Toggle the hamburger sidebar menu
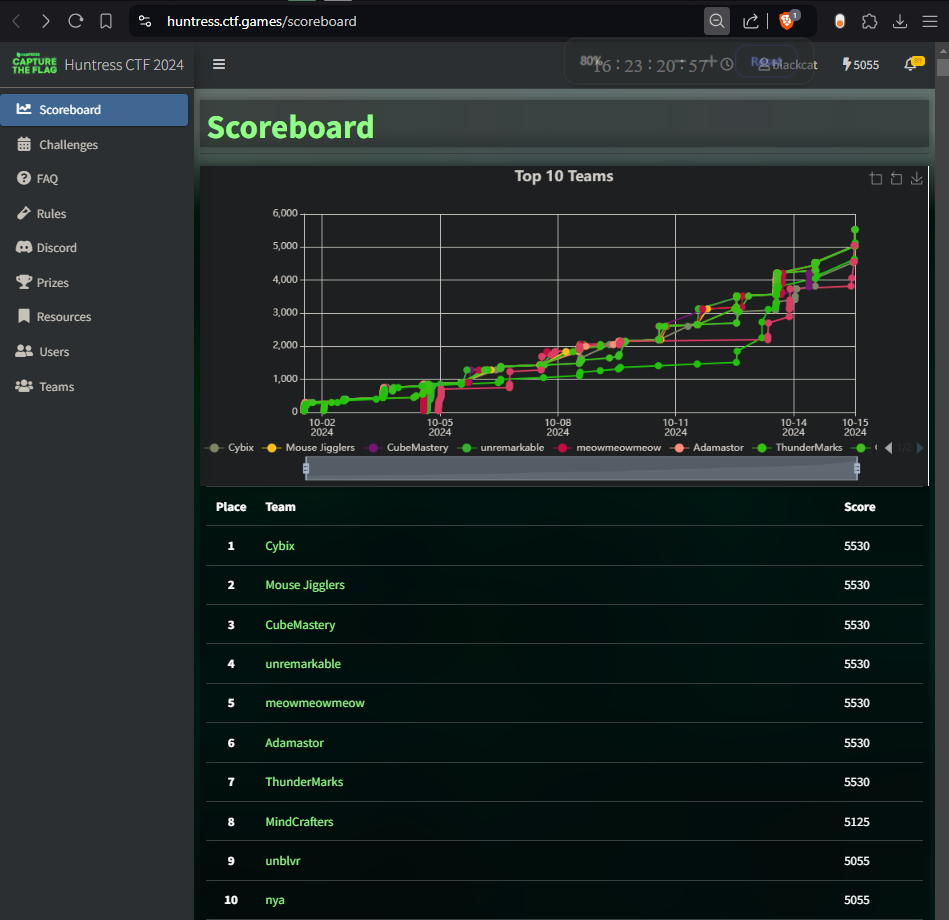Image resolution: width=949 pixels, height=920 pixels. tap(219, 64)
